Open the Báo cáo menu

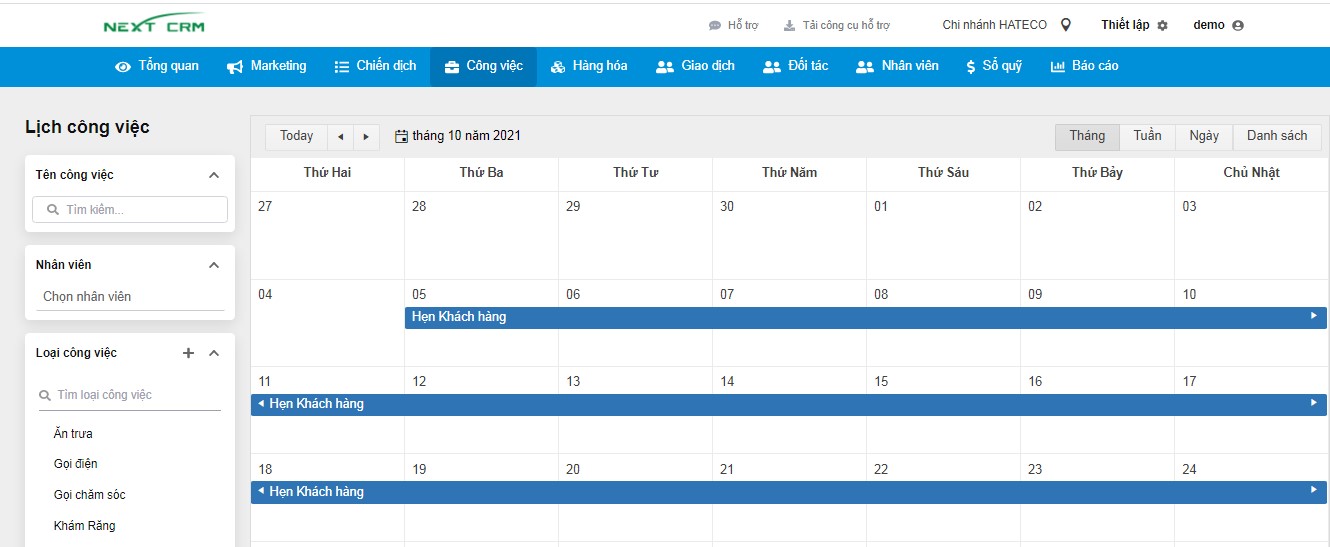1084,66
